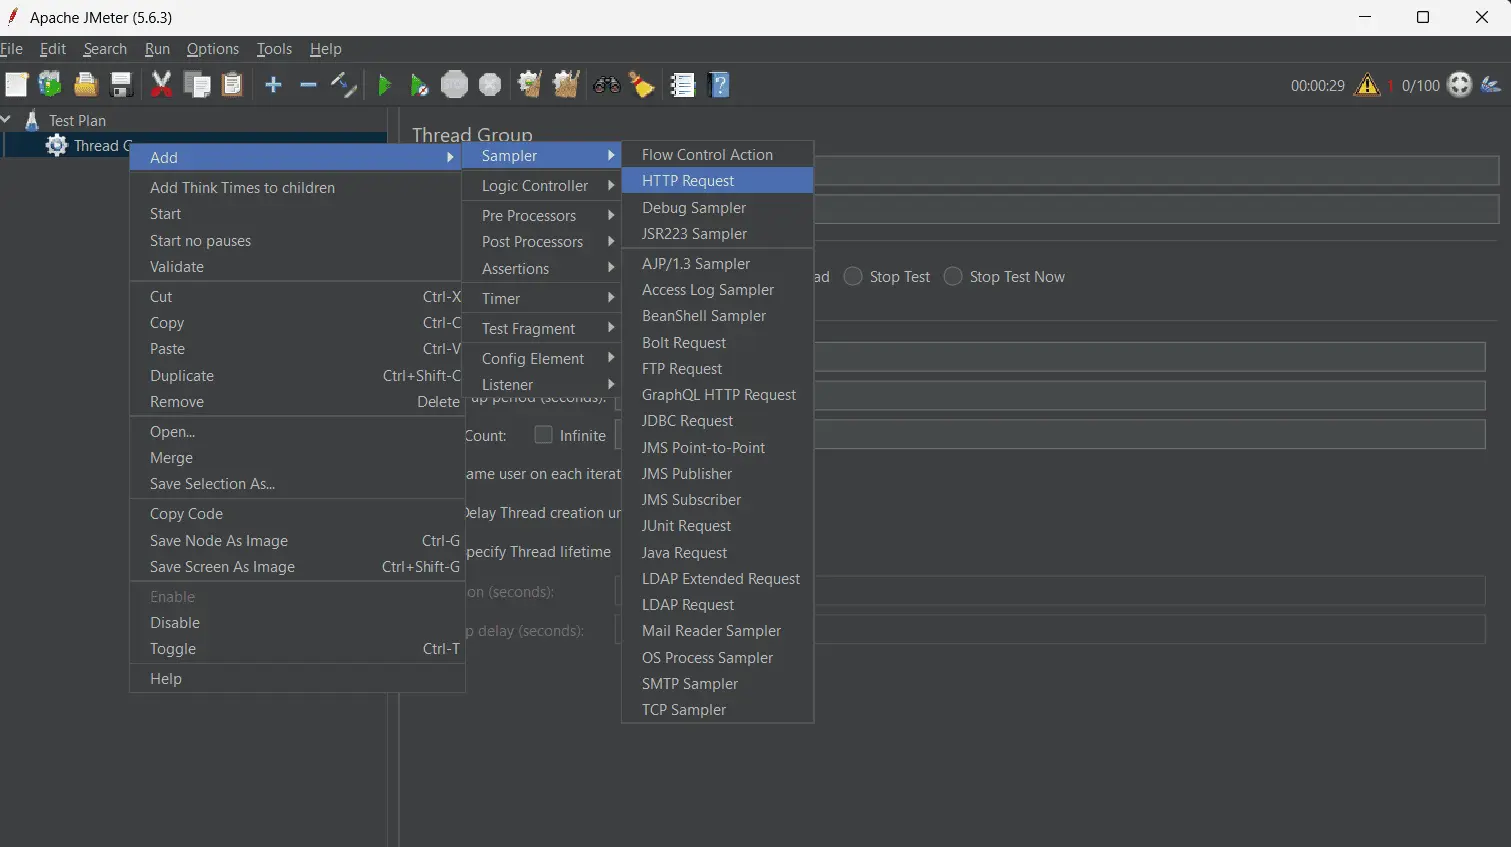Click the Cut scissors toolbar icon
Viewport: 1511px width, 847px height.
[x=161, y=85]
